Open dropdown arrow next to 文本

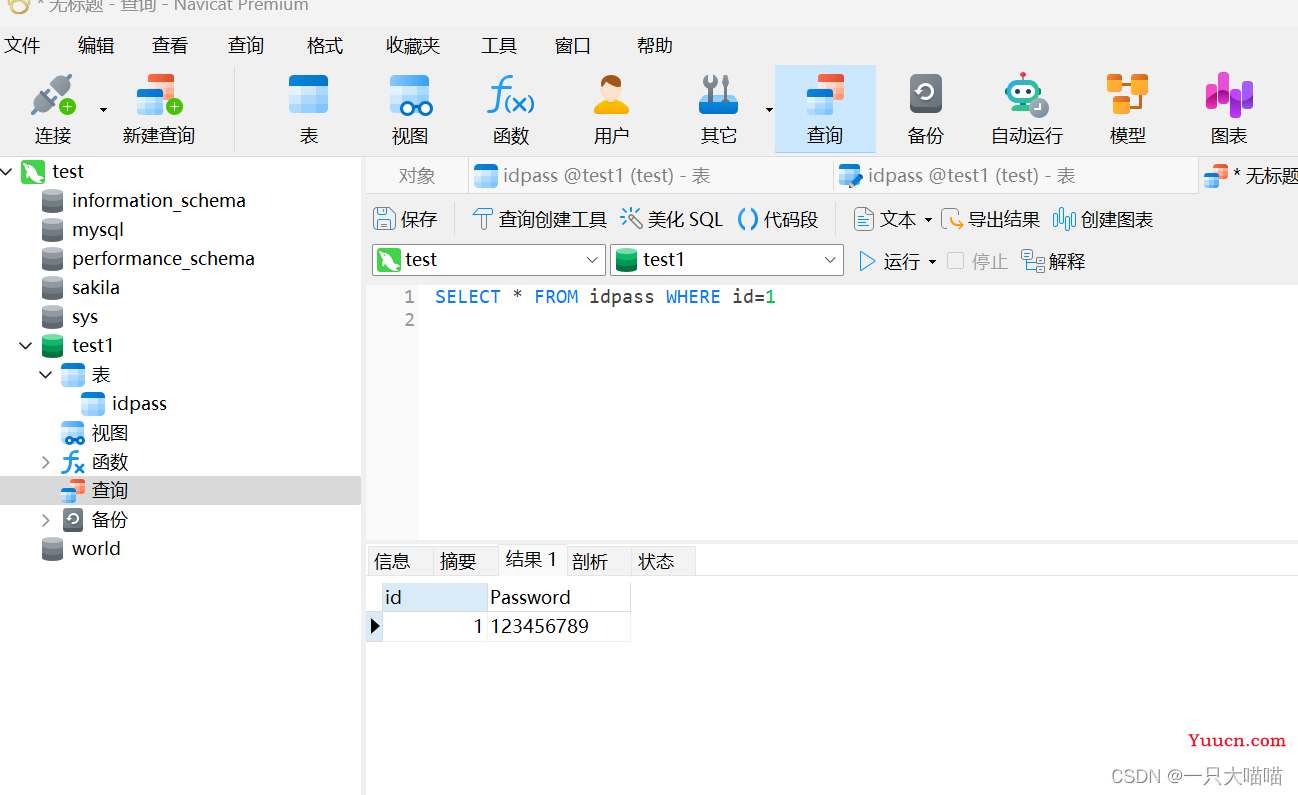(928, 220)
